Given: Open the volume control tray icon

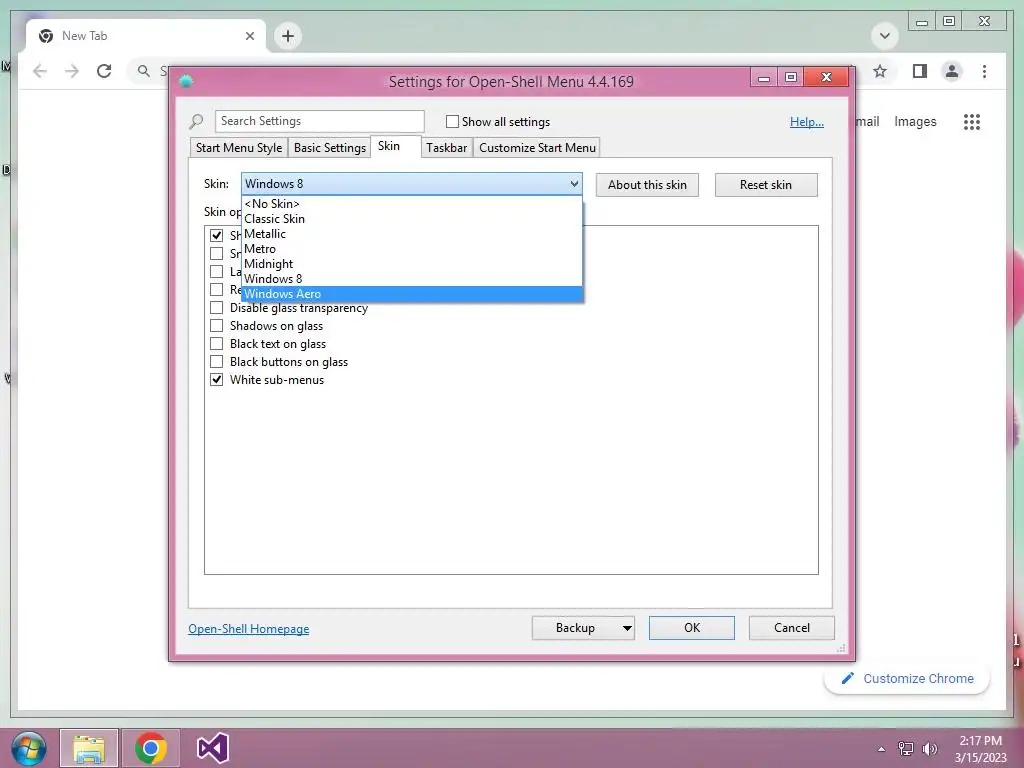Looking at the screenshot, I should coord(929,749).
